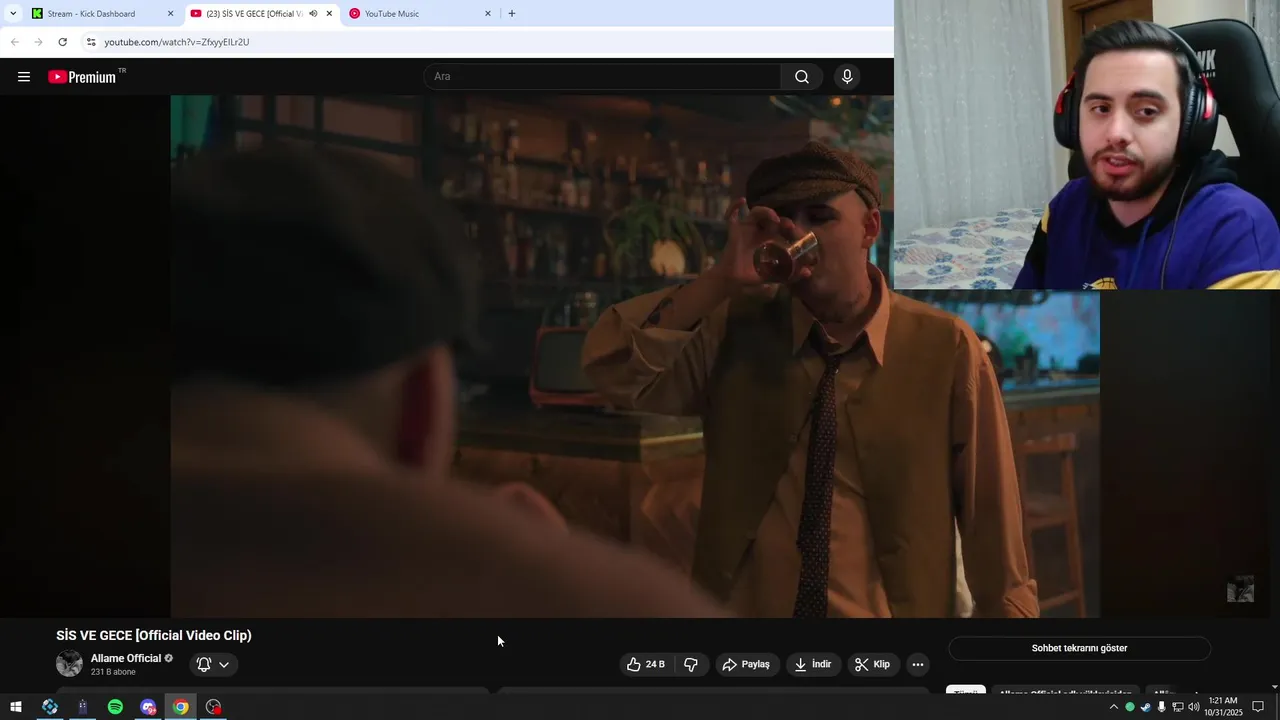Screen dimensions: 1280x720
Task: Go back in browser history
Action: point(14,42)
